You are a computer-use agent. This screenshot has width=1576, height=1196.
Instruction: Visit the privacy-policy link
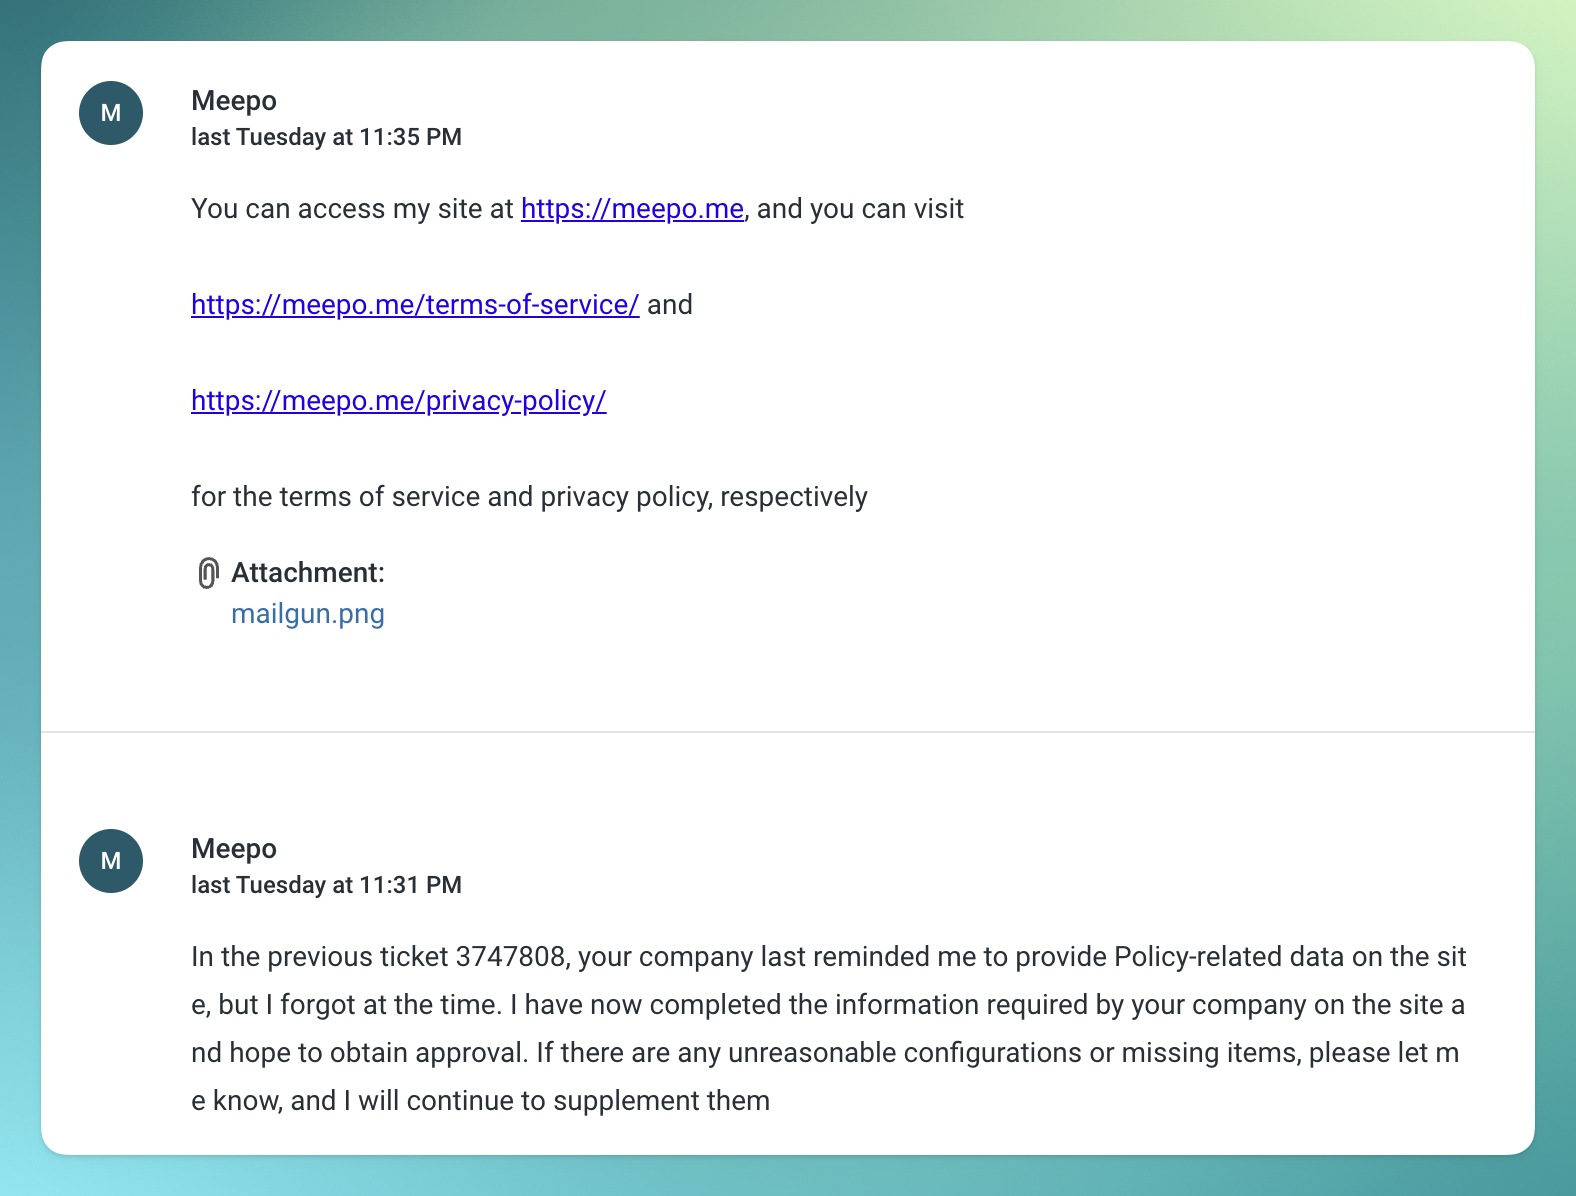pyautogui.click(x=399, y=401)
